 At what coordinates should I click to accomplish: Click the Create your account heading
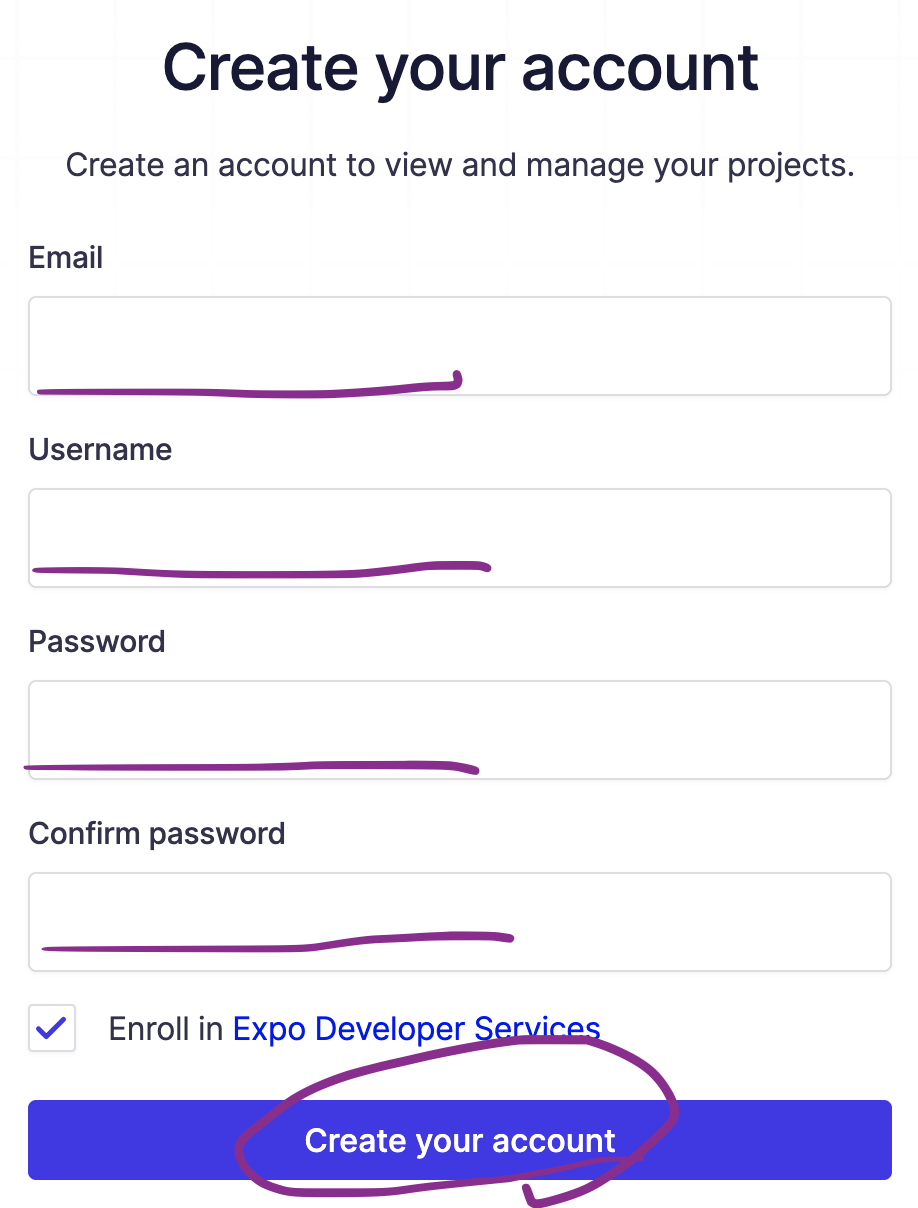coord(459,66)
